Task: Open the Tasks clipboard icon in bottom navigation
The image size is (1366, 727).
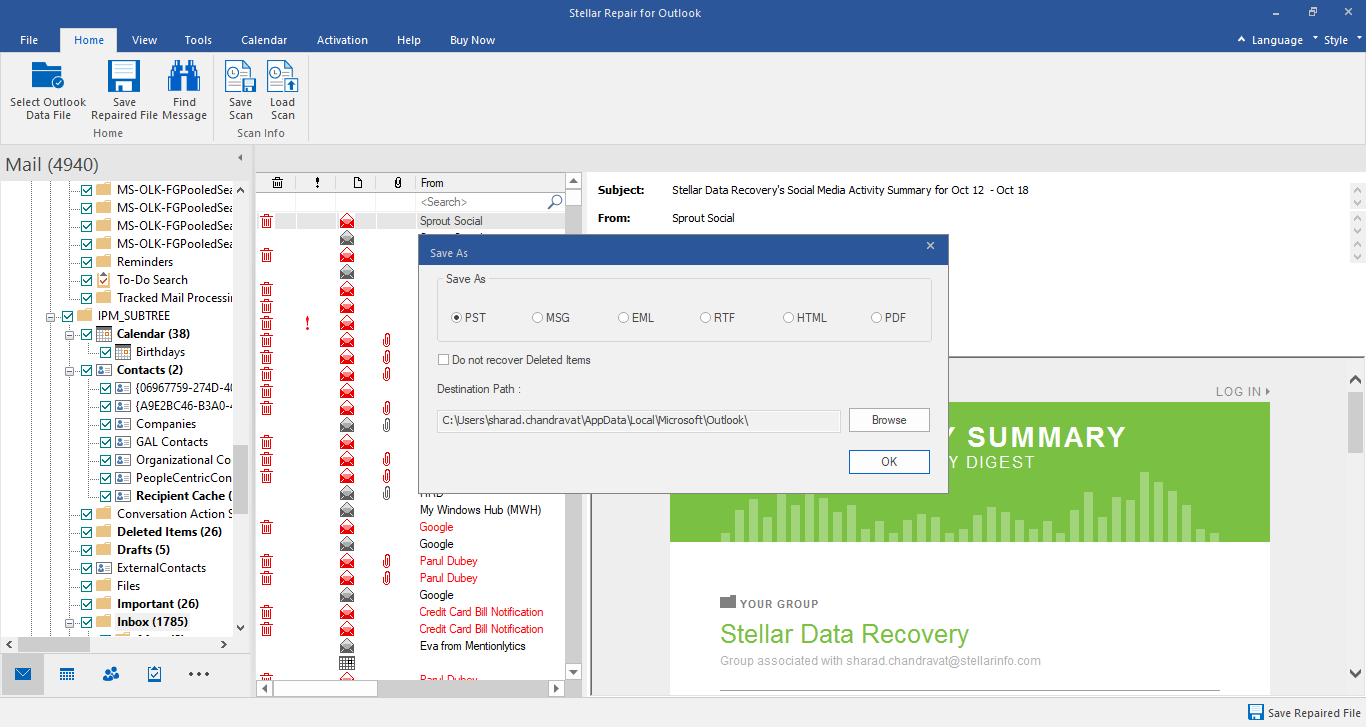Action: tap(154, 674)
